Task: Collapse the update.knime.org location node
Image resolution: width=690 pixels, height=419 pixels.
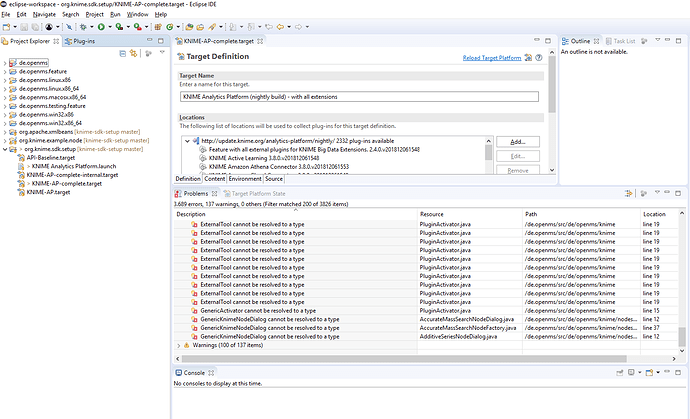Action: [187, 141]
